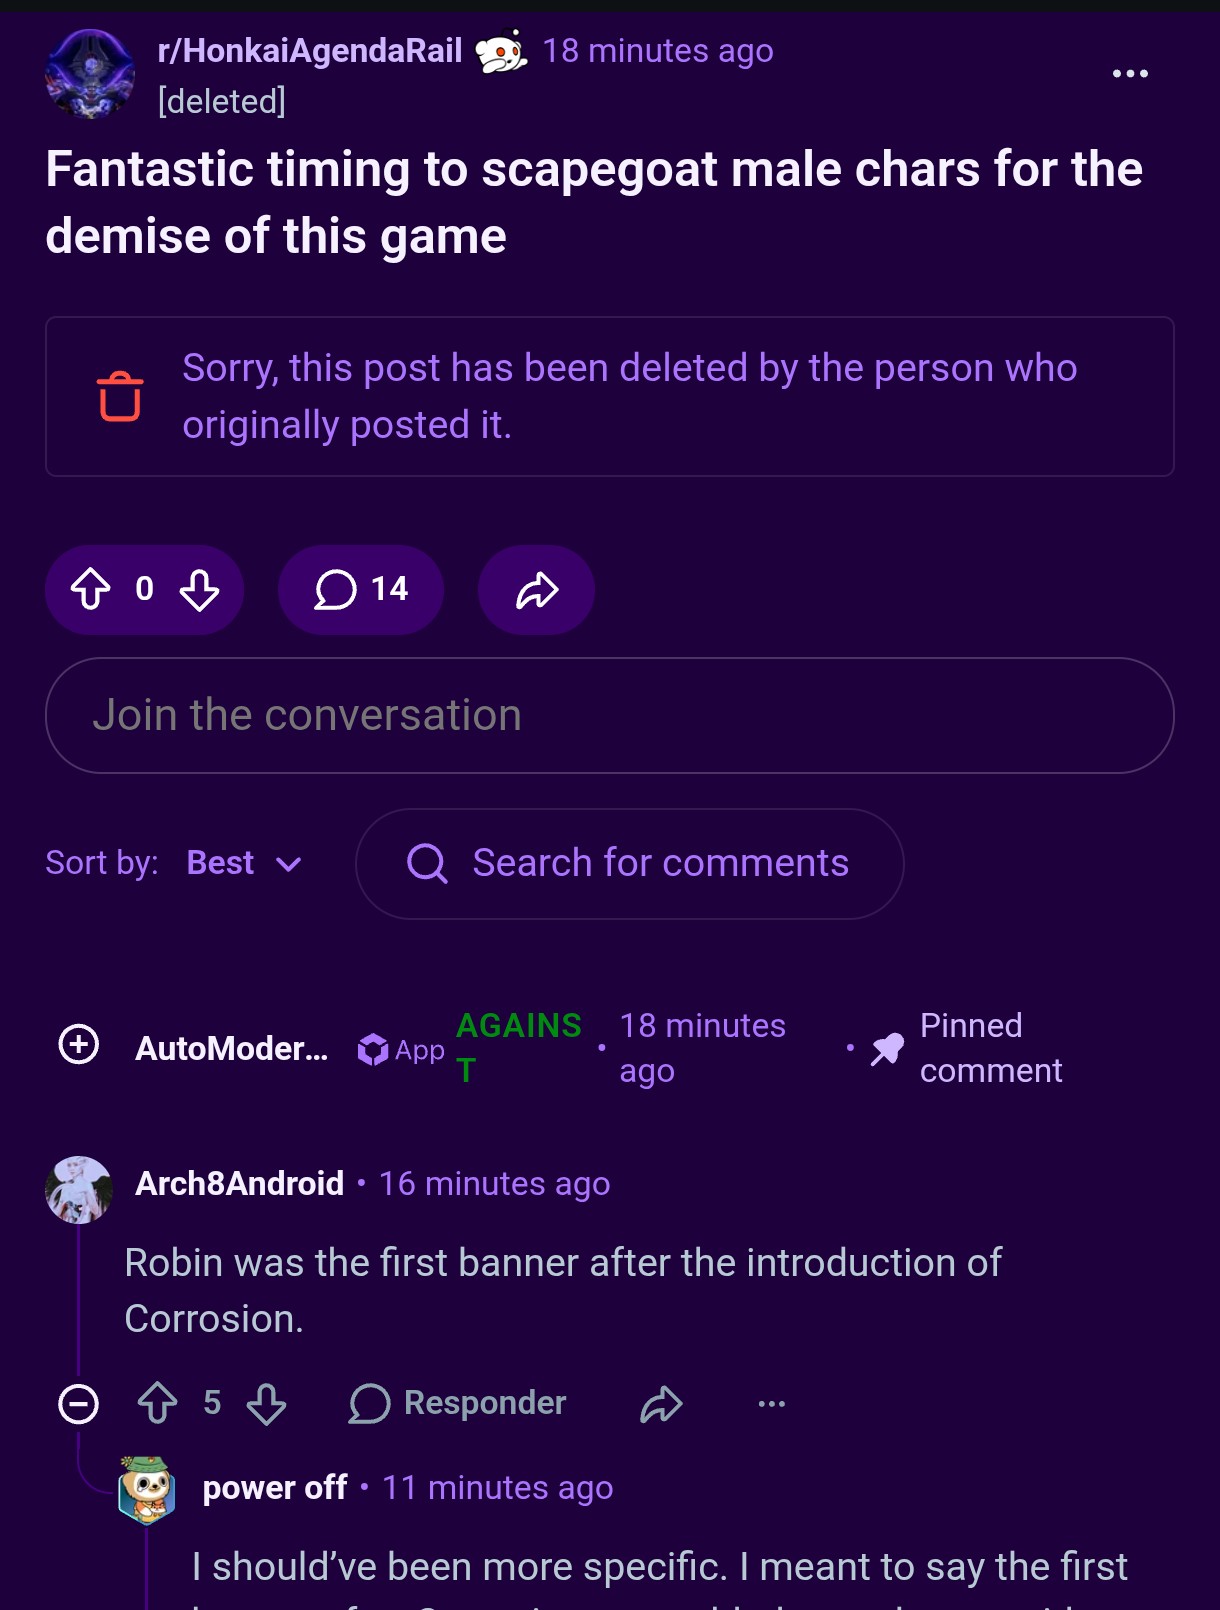The height and width of the screenshot is (1610, 1220).
Task: Share the post via arrow icon
Action: tap(537, 589)
